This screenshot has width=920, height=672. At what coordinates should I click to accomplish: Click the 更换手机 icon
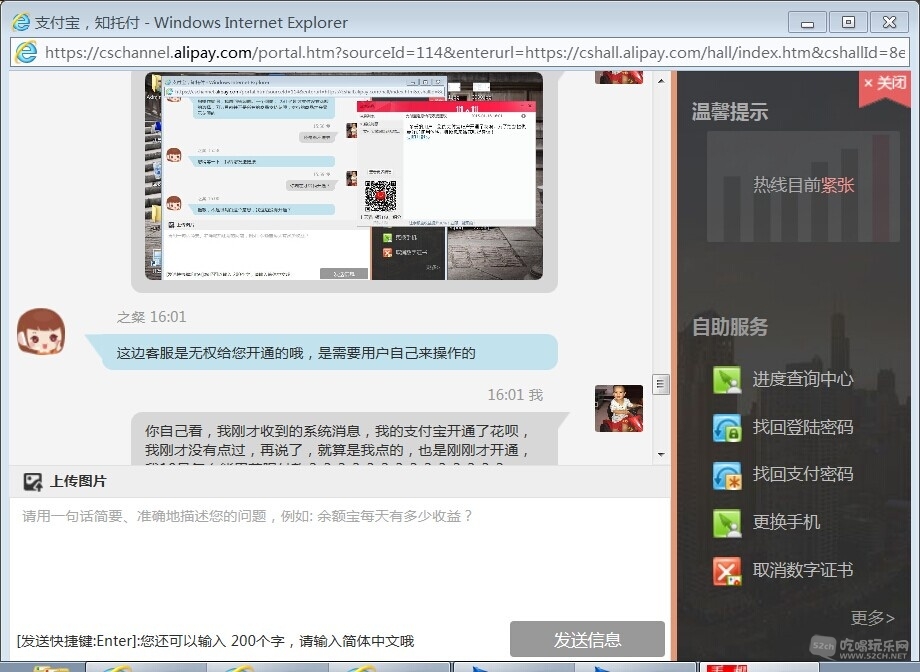pos(727,523)
